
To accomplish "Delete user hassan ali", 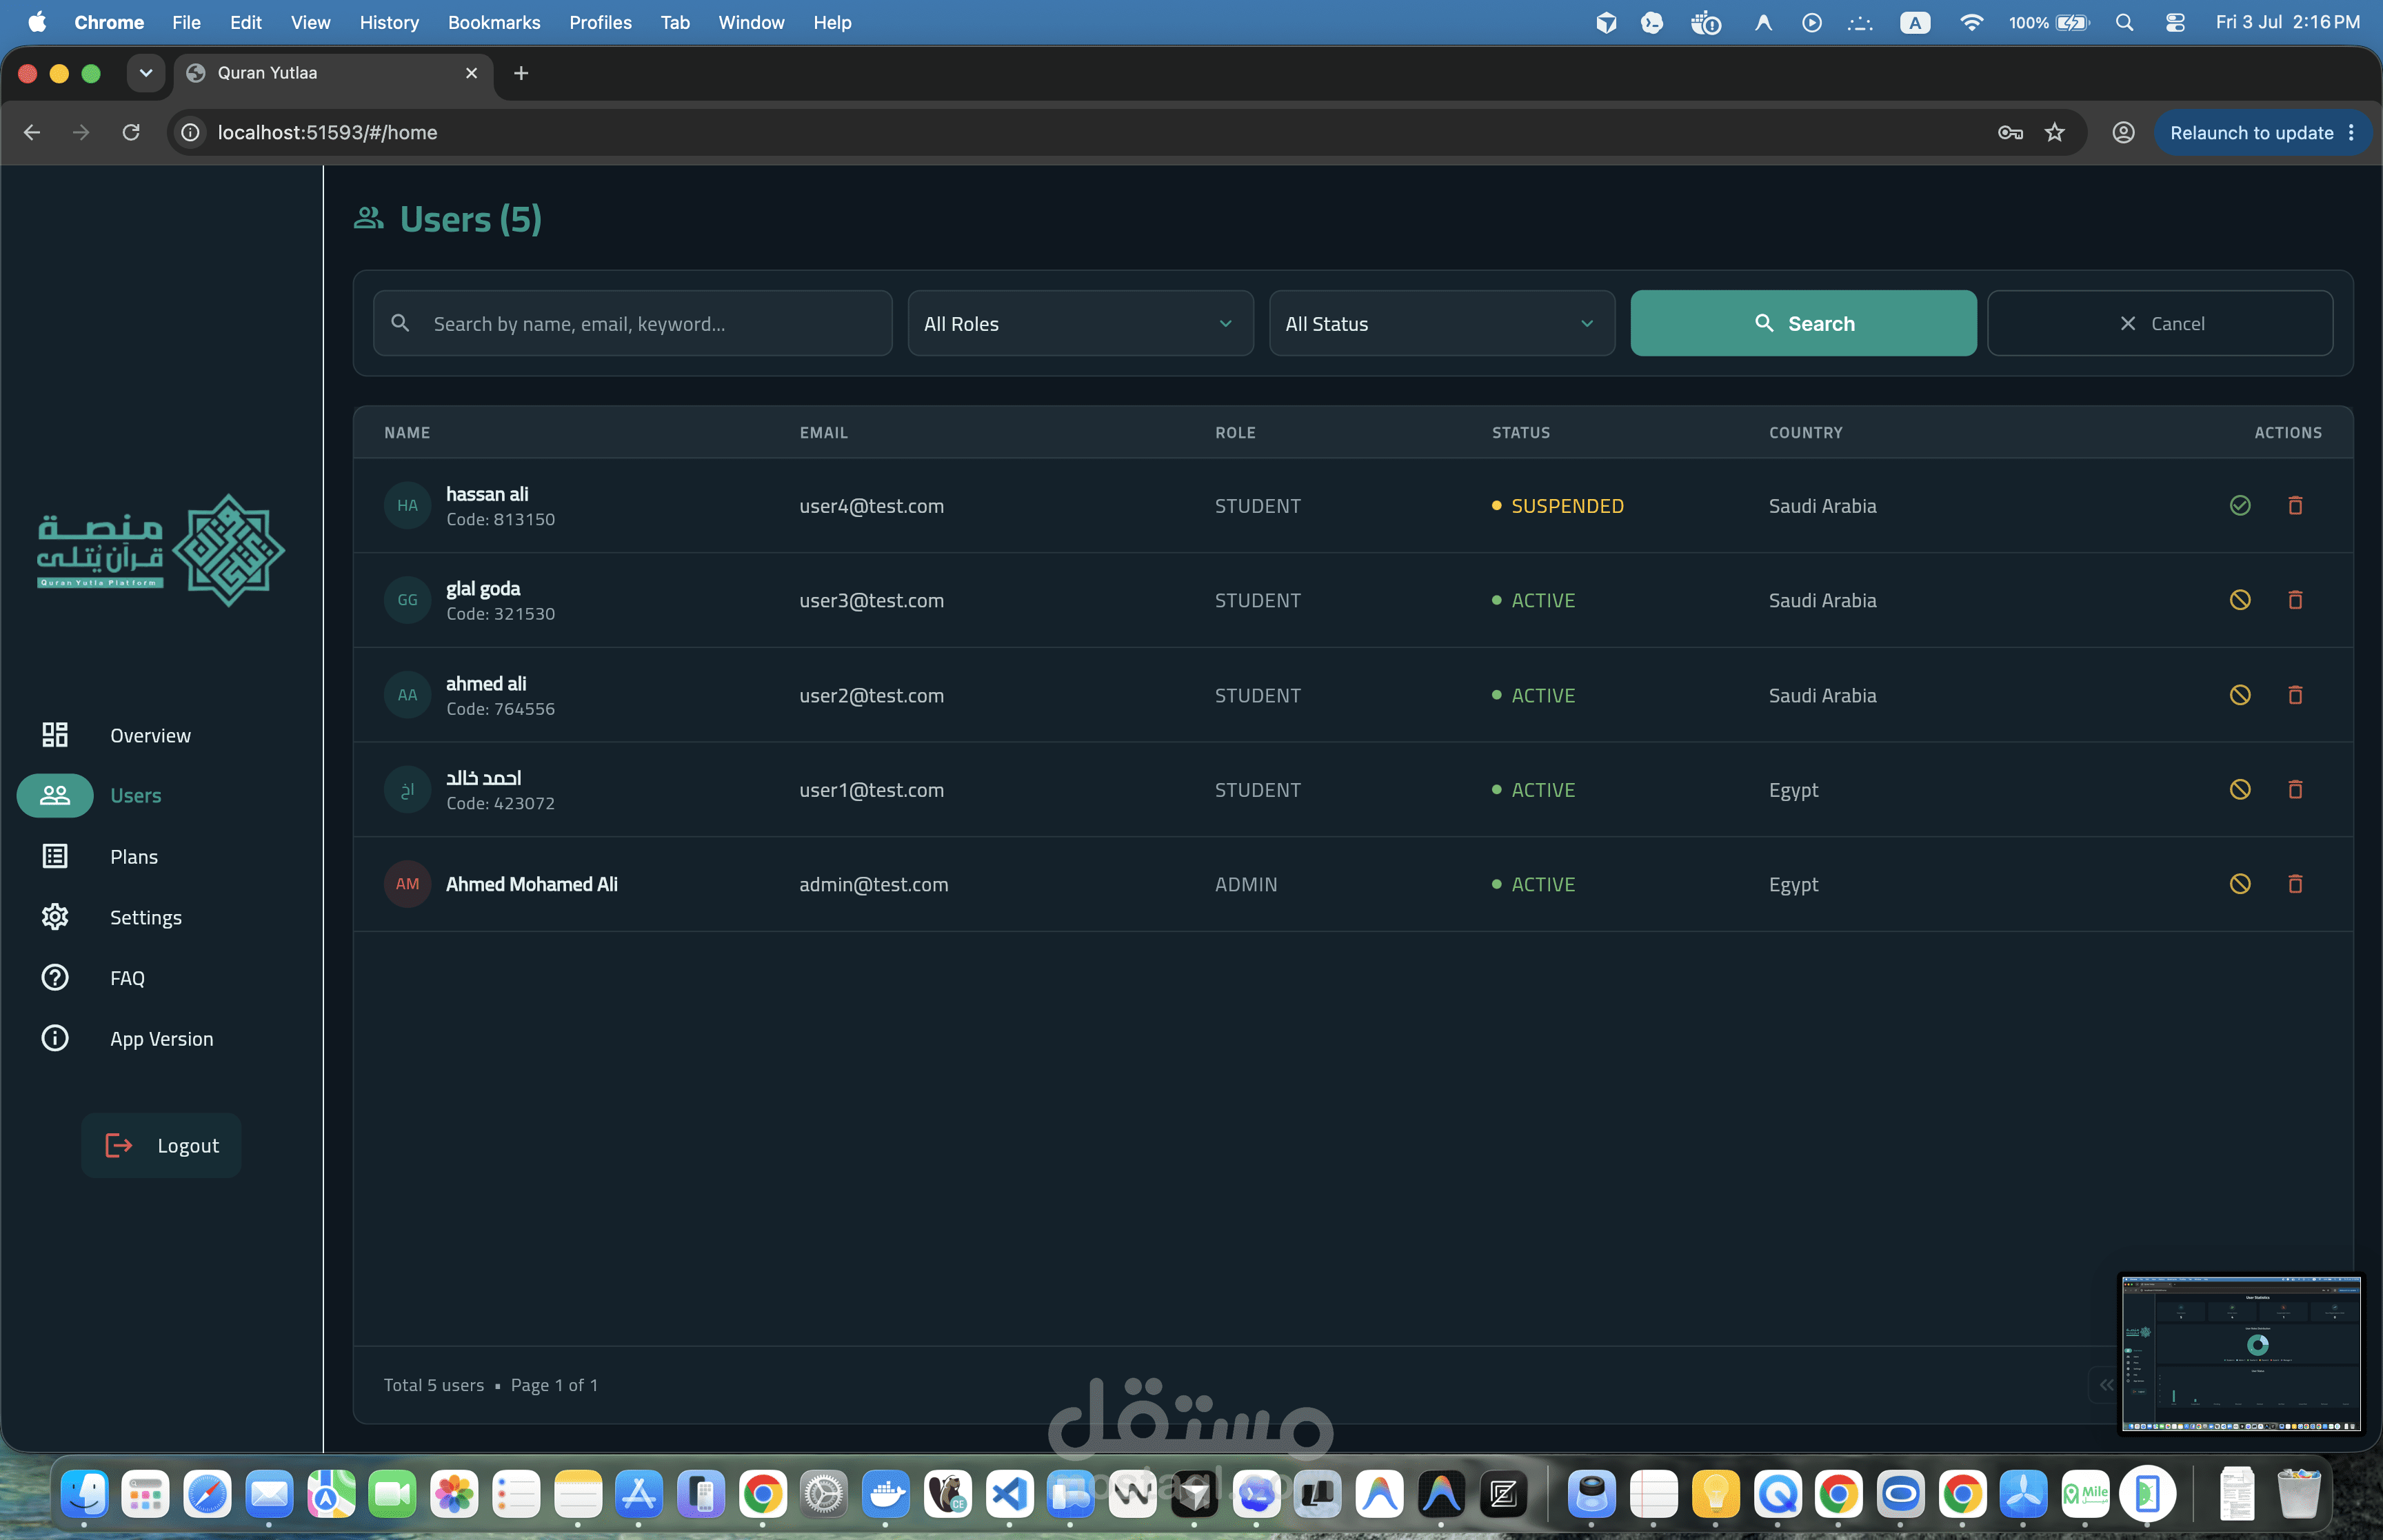I will click(x=2295, y=505).
